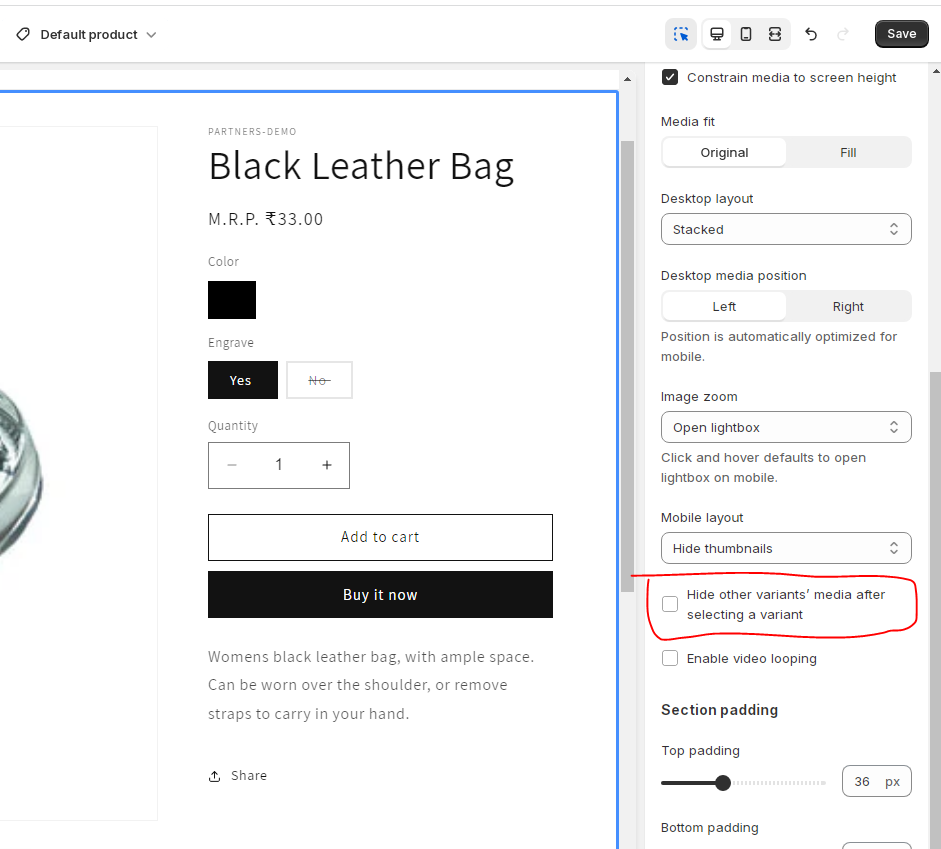Increase quantity with the plus icon
The width and height of the screenshot is (941, 849).
(326, 465)
